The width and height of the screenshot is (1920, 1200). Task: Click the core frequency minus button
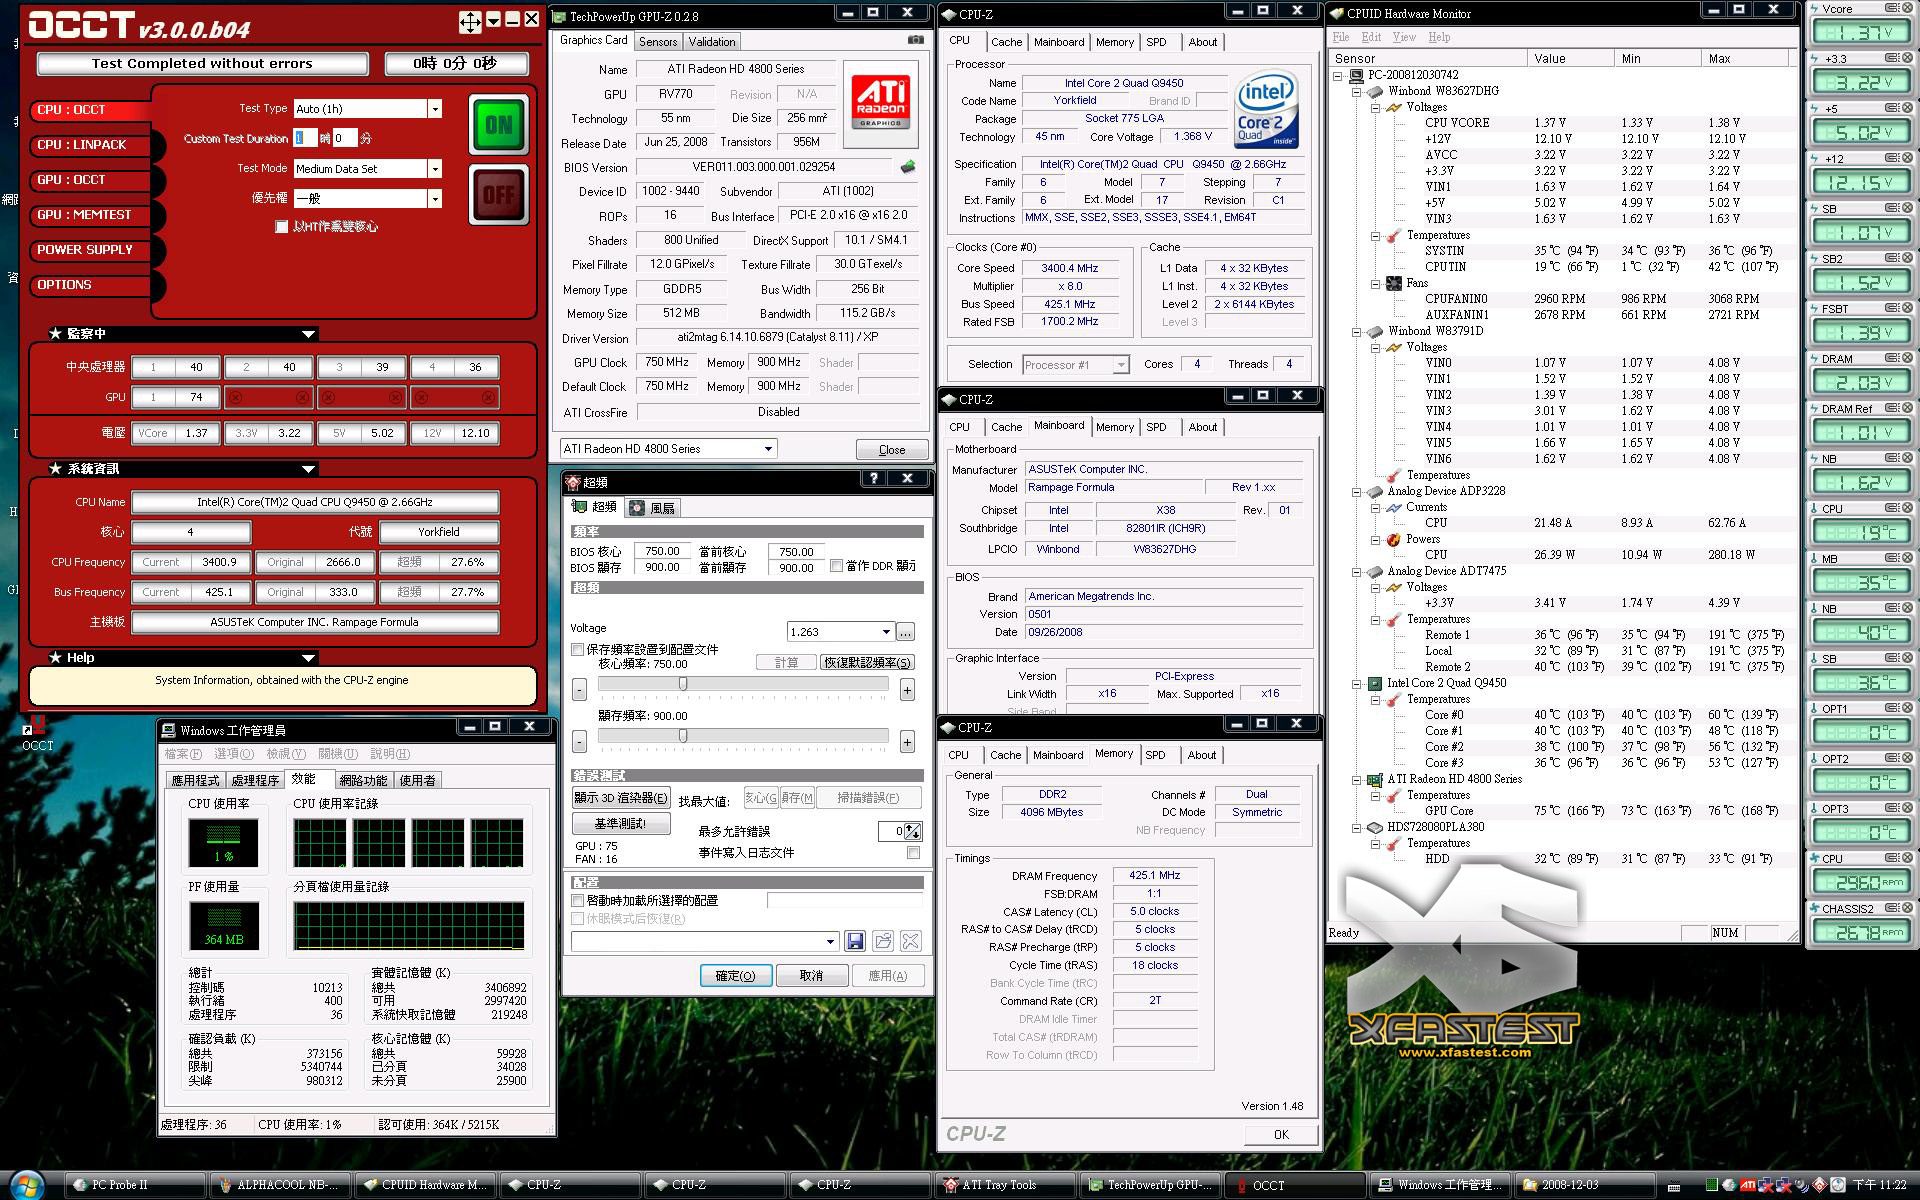point(580,689)
